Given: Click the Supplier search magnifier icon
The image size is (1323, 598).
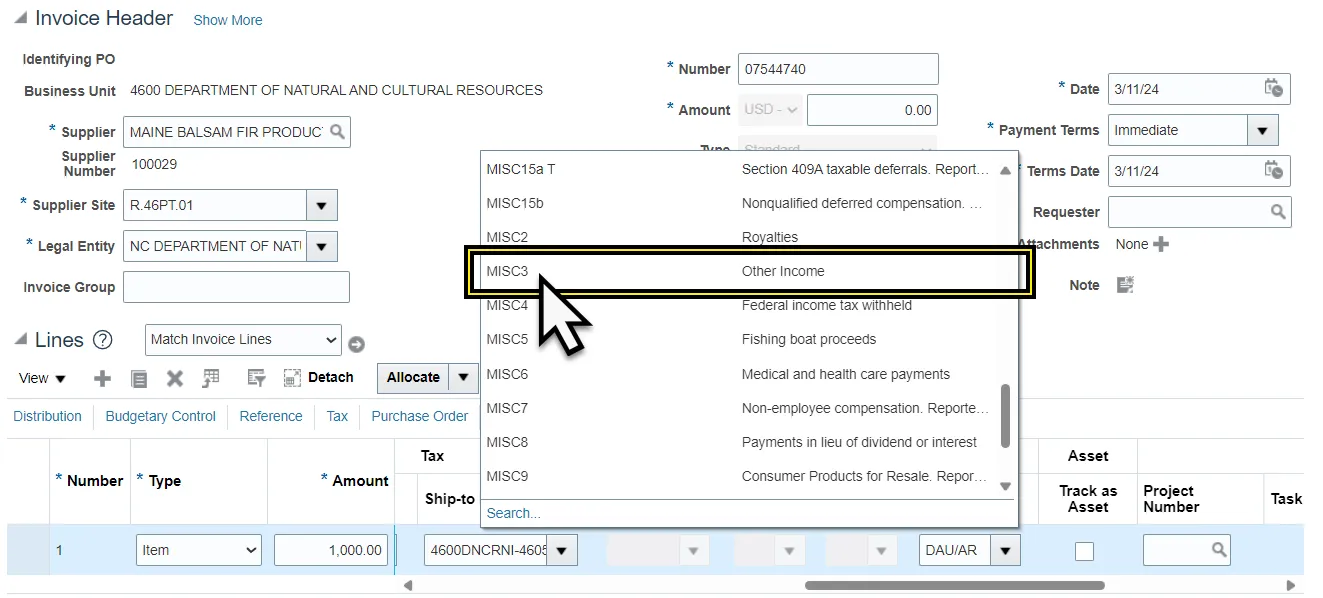Looking at the screenshot, I should (x=337, y=132).
